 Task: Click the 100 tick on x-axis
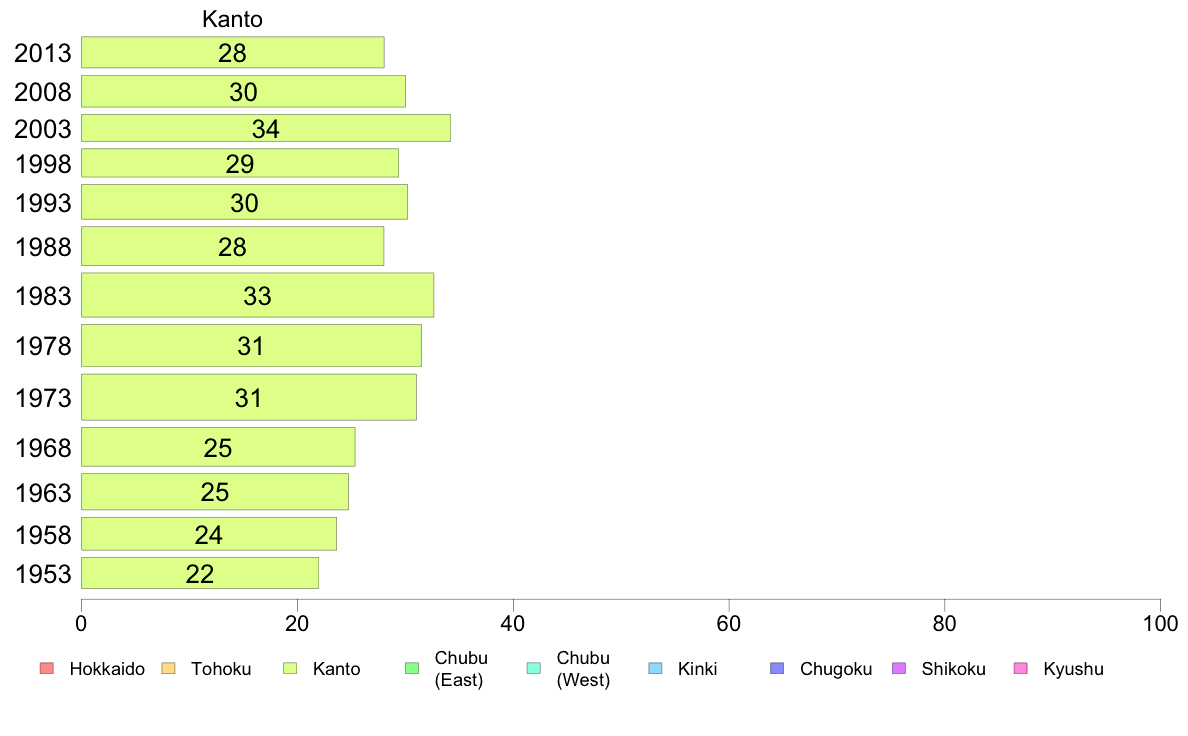click(x=1160, y=624)
